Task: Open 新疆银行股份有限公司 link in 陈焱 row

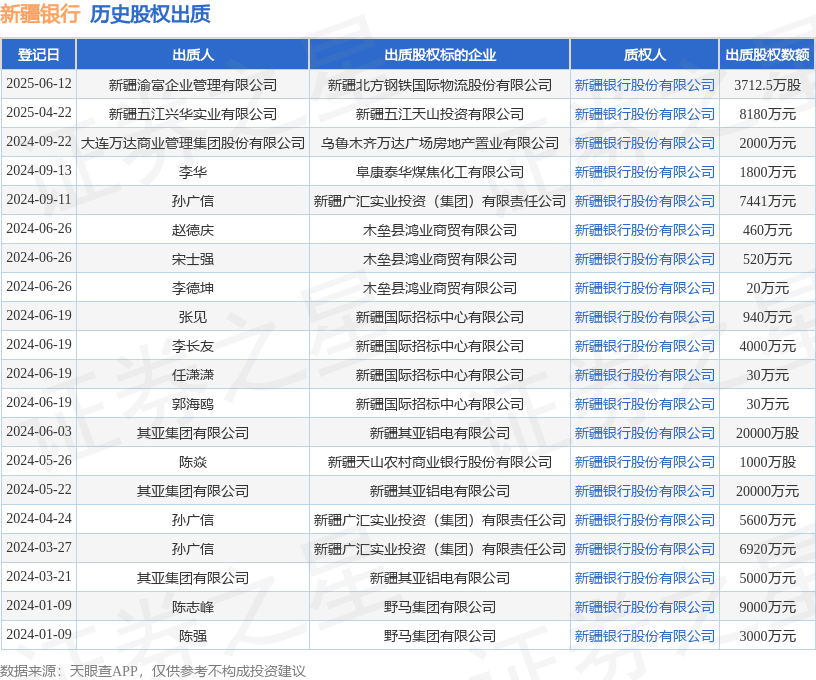Action: 645,462
